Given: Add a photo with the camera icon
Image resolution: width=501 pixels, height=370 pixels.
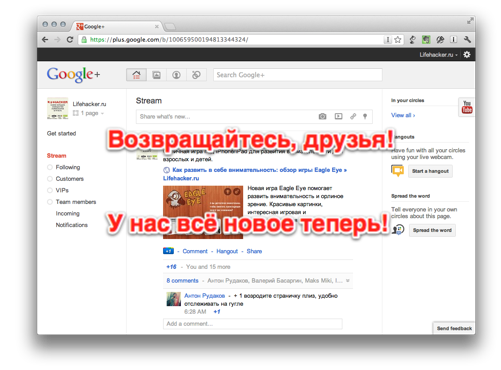Looking at the screenshot, I should 322,116.
